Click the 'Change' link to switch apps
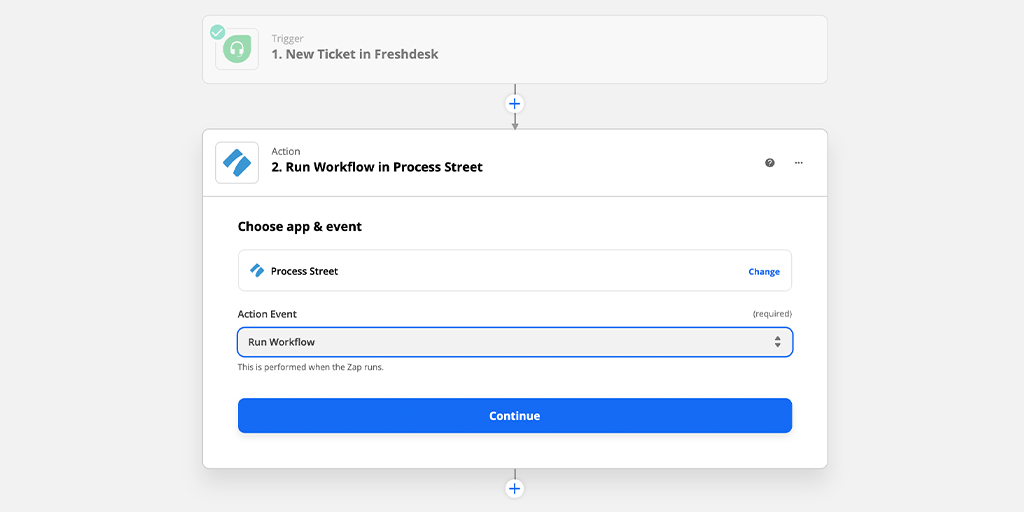Image resolution: width=1024 pixels, height=512 pixels. coord(763,272)
